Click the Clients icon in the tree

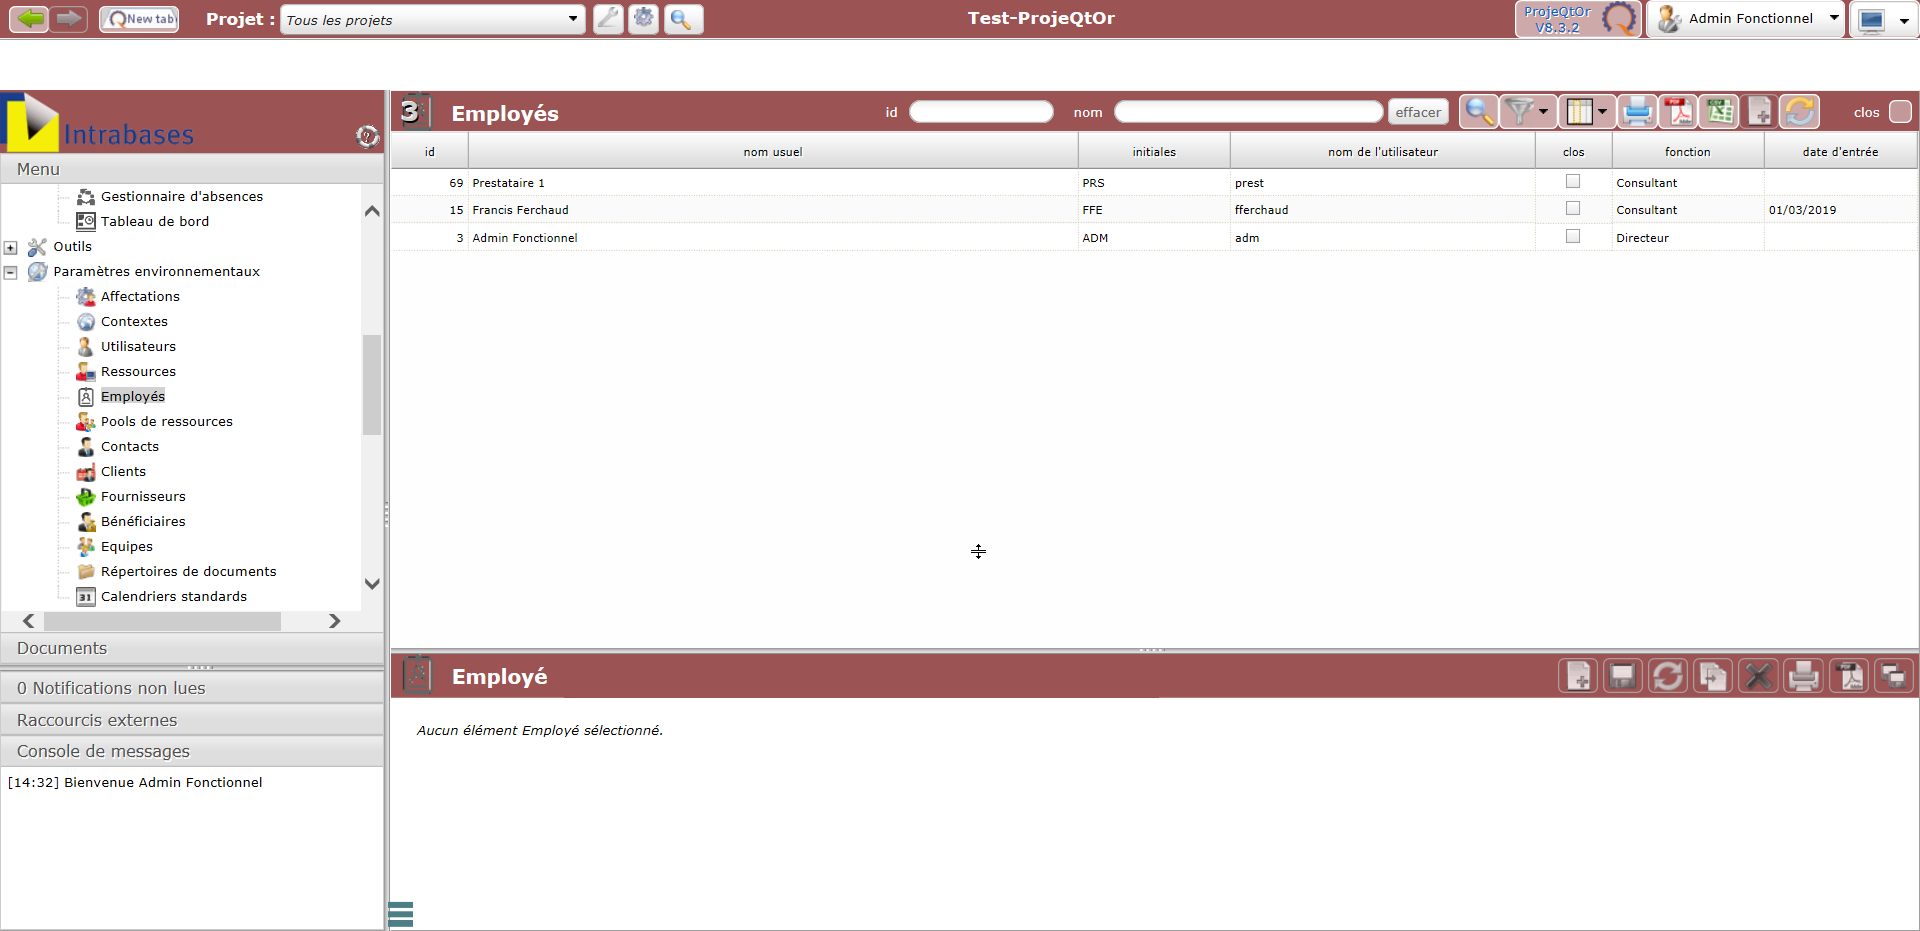86,472
